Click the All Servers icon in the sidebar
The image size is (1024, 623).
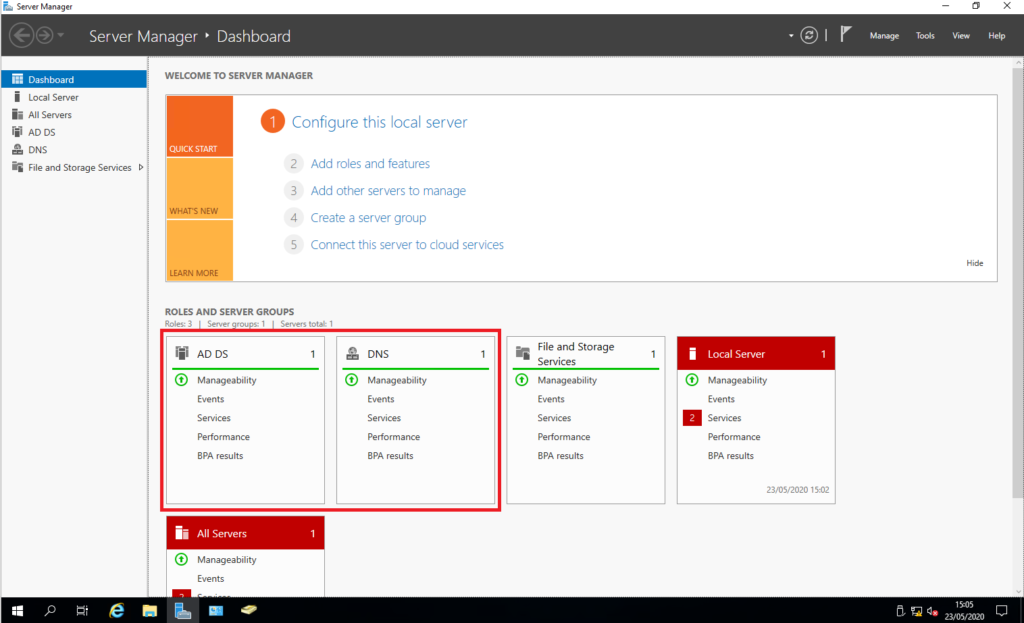coord(18,114)
